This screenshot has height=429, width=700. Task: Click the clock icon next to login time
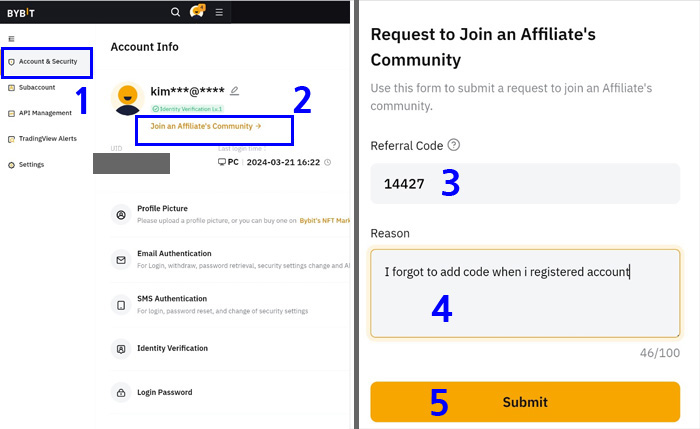click(x=328, y=162)
